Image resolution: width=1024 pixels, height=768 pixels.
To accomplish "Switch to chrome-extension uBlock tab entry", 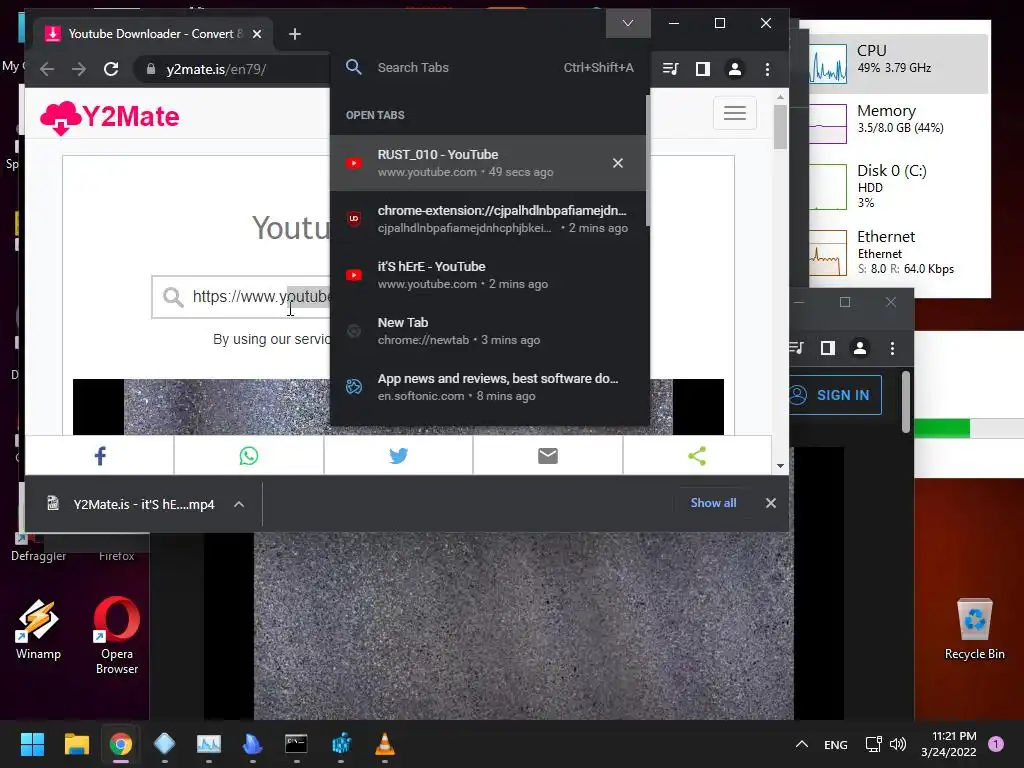I will tap(488, 219).
